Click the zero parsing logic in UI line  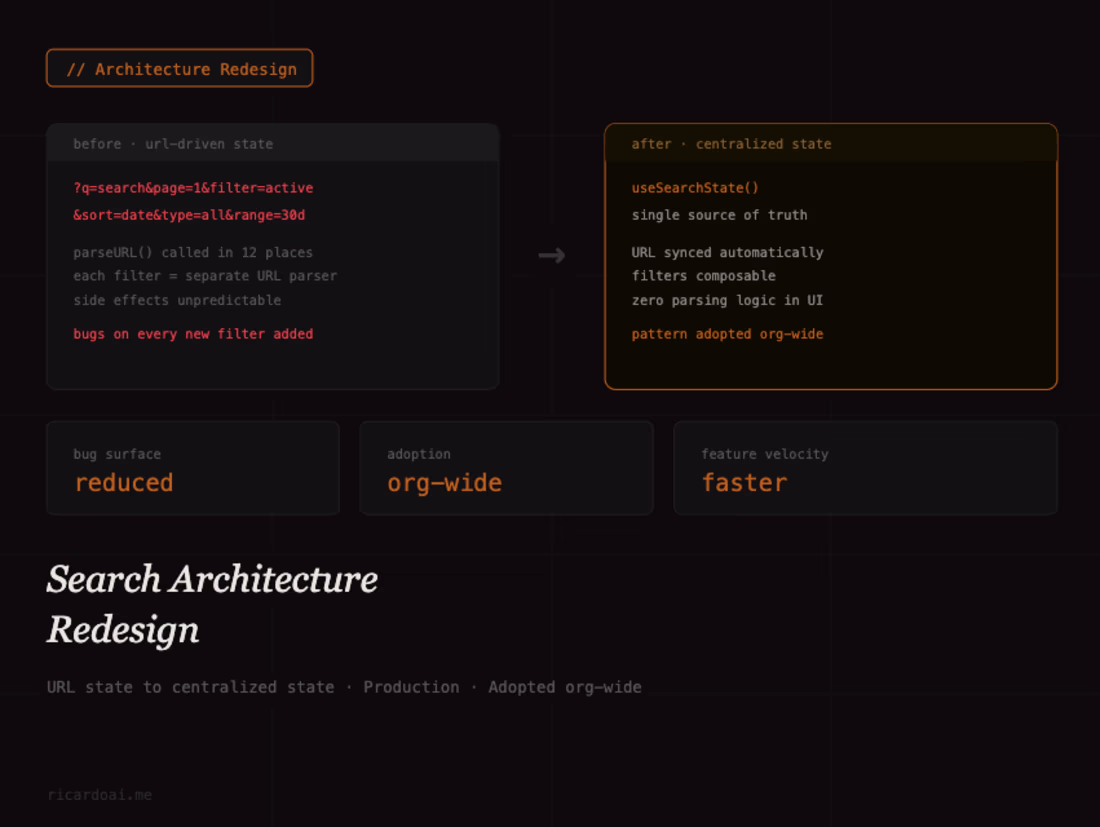pyautogui.click(x=726, y=300)
